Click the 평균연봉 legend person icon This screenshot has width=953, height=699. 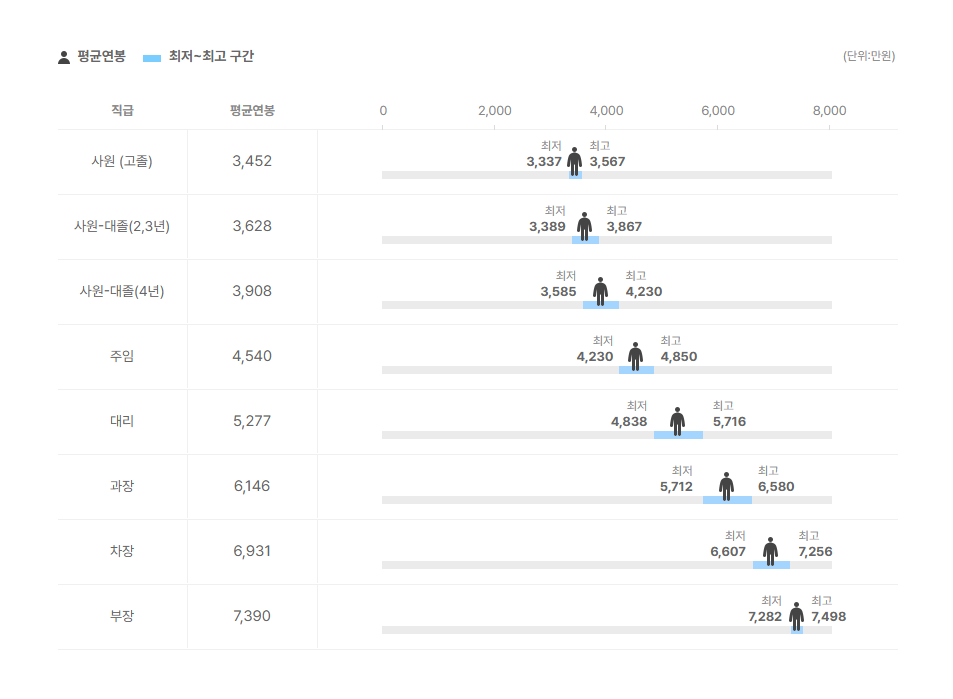pos(64,57)
